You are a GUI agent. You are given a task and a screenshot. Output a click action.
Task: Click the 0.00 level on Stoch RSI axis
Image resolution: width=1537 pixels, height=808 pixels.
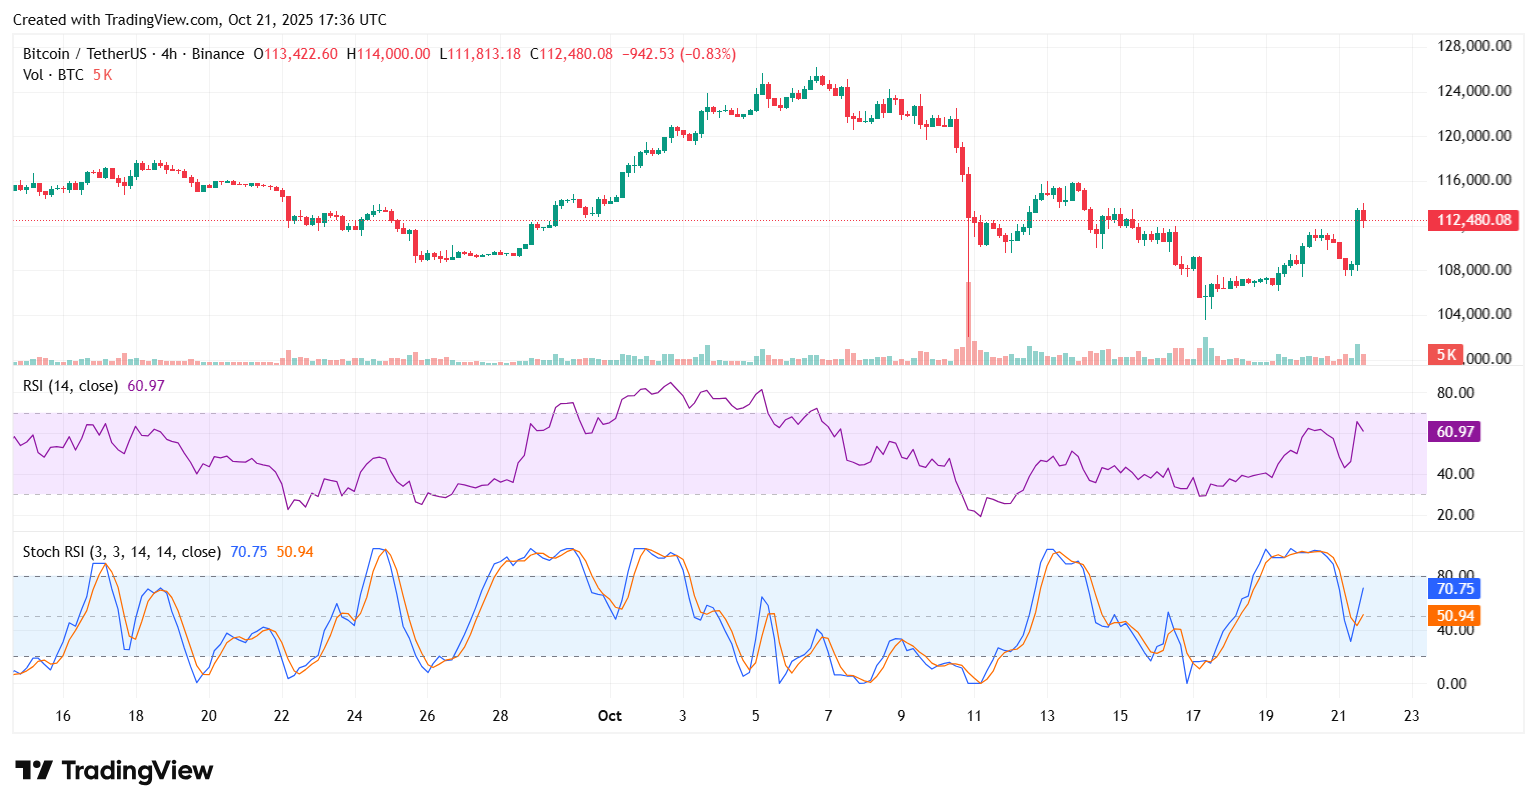coord(1451,684)
